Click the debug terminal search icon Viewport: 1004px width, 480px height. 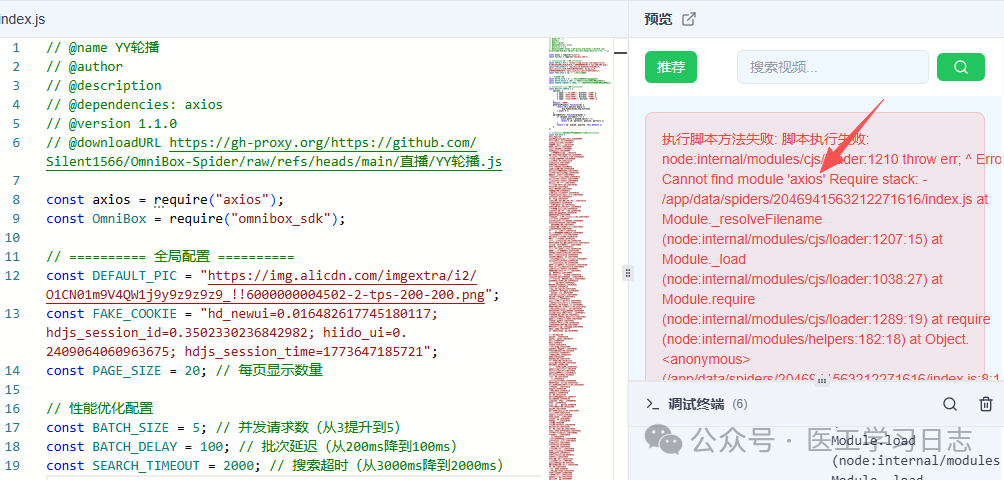950,404
